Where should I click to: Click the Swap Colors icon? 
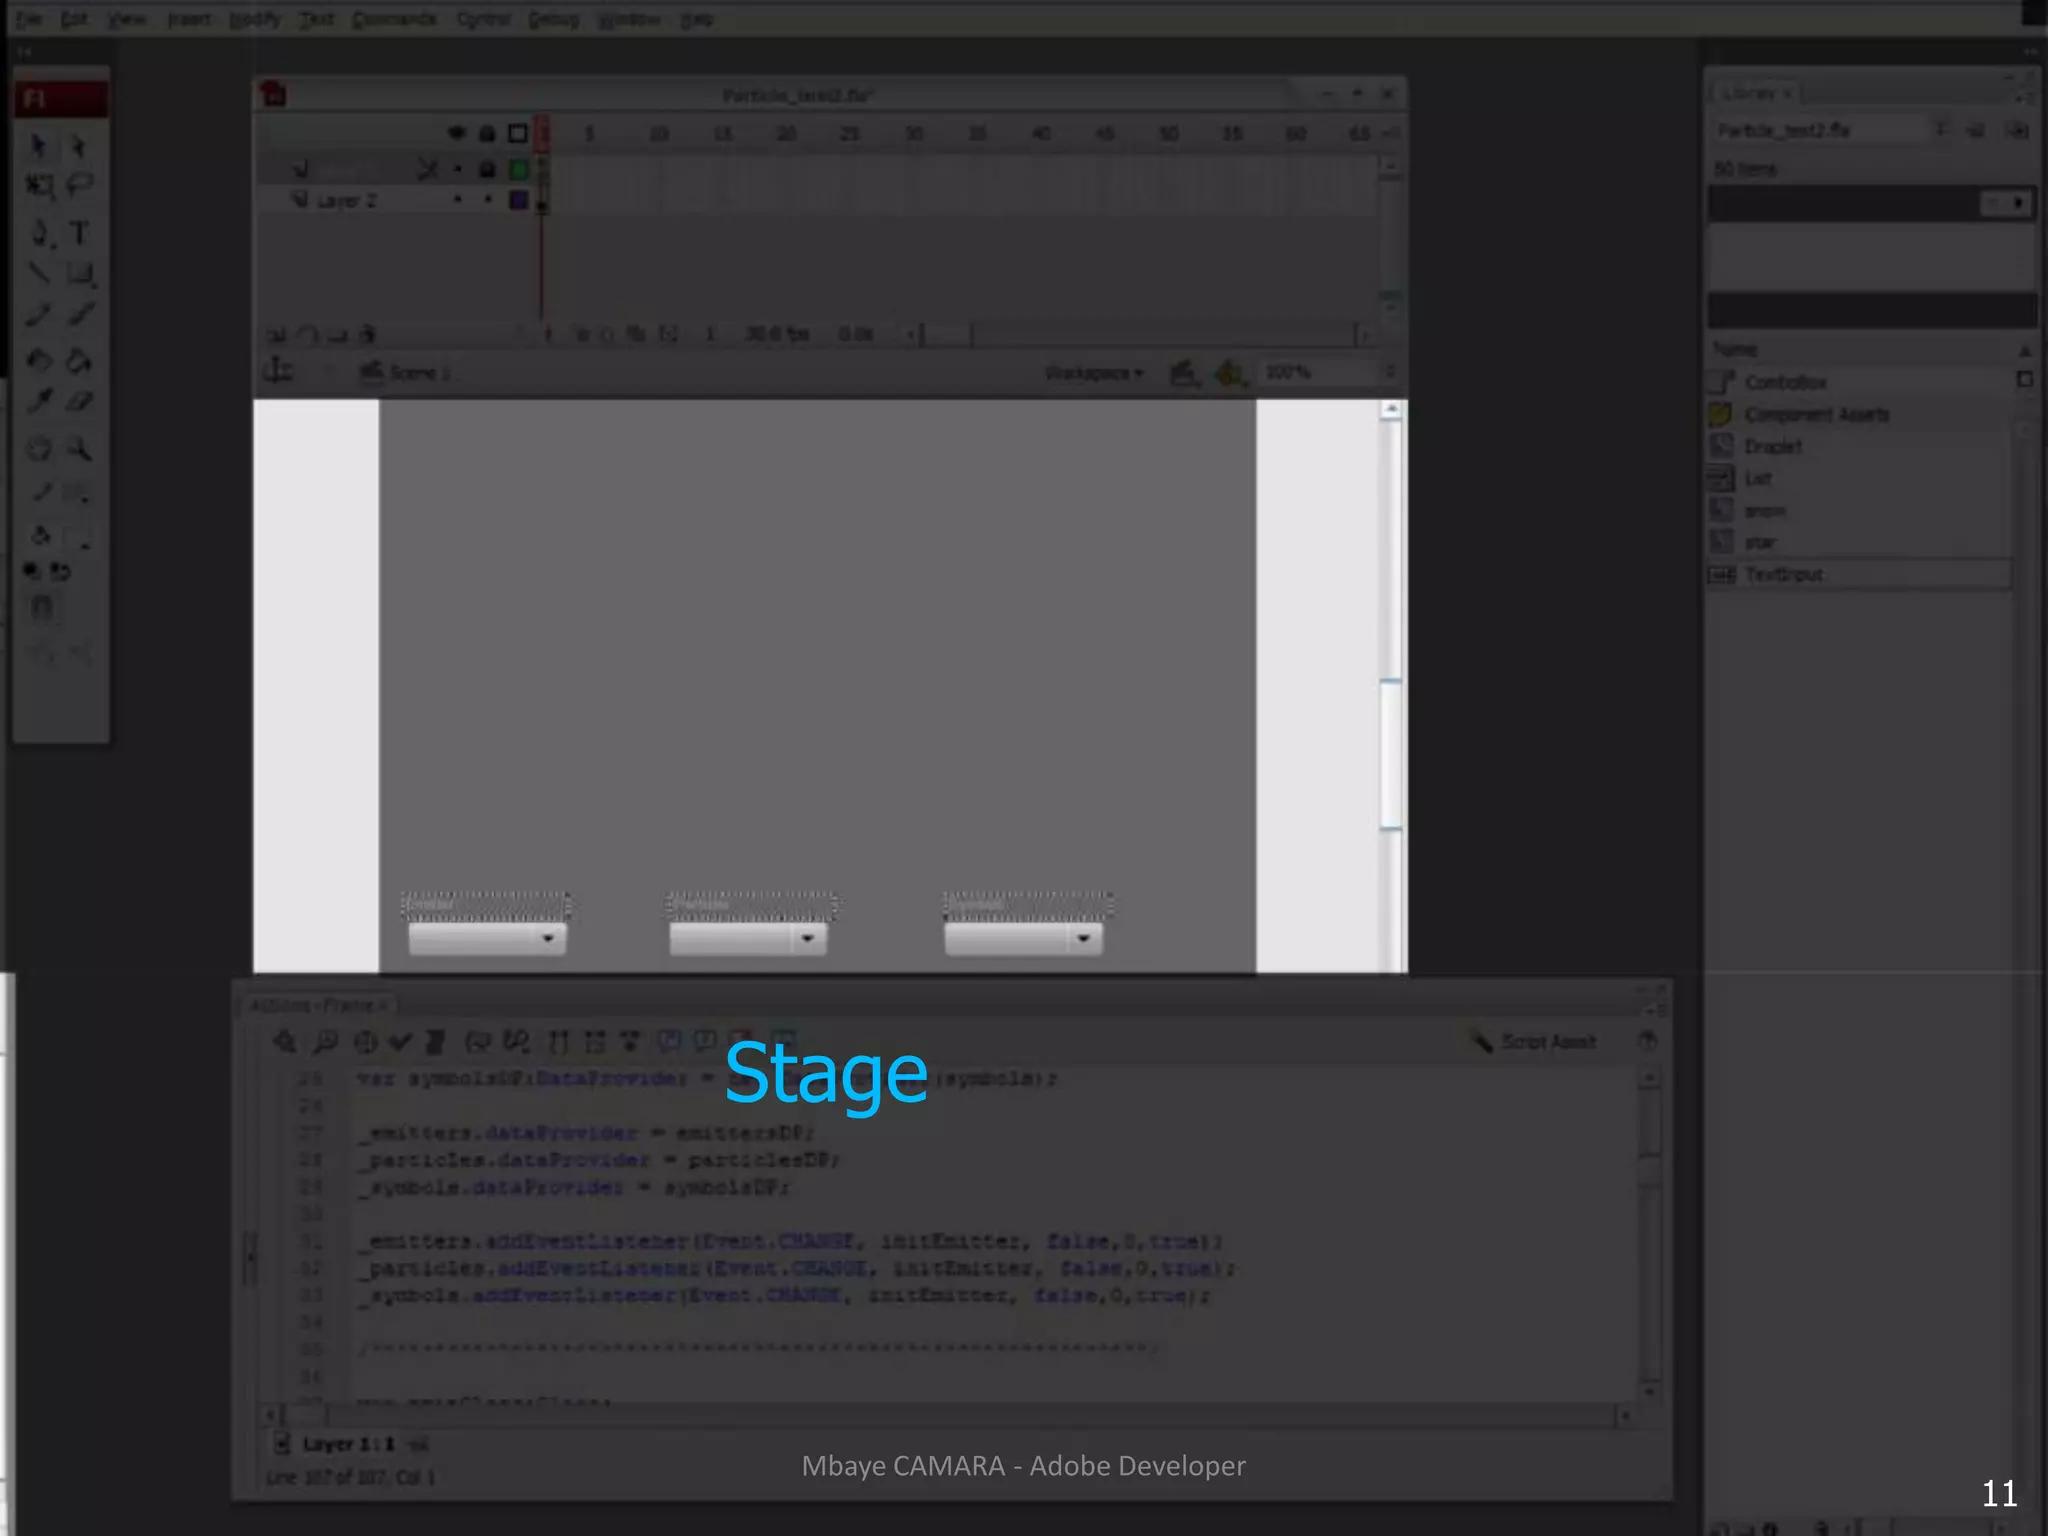pyautogui.click(x=61, y=572)
